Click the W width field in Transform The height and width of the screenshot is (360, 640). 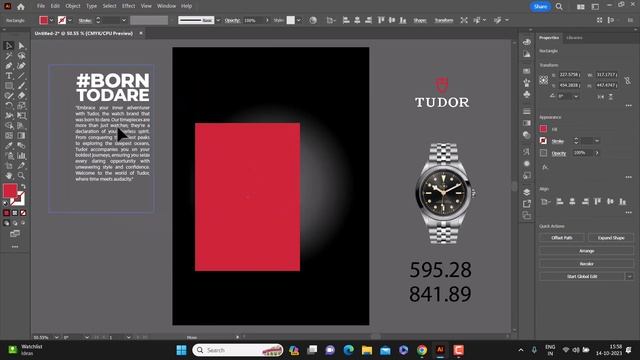pyautogui.click(x=607, y=75)
